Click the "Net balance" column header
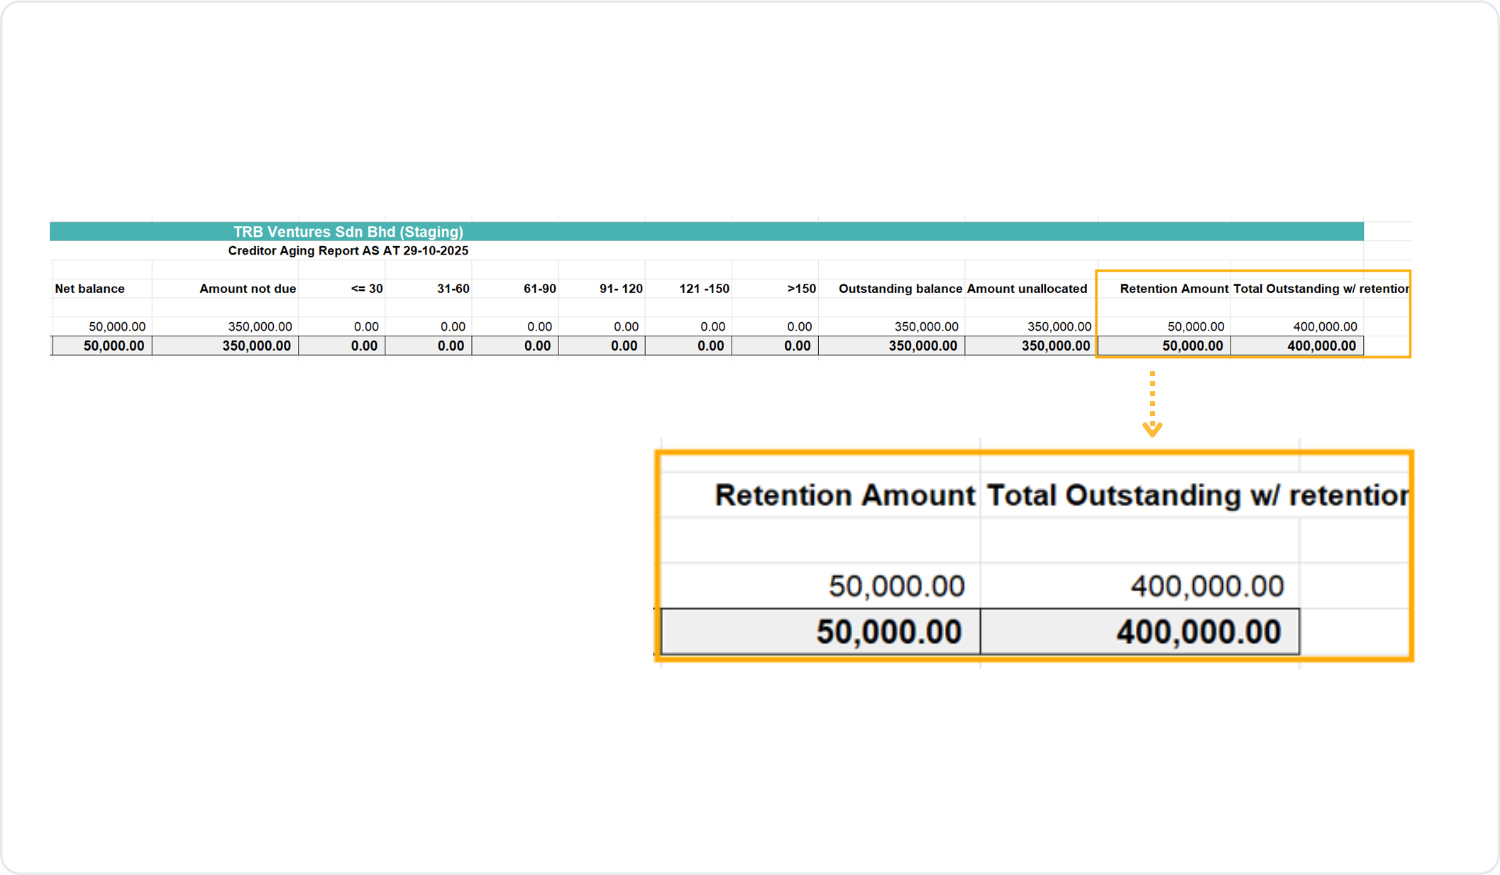Viewport: 1500px width, 875px height. [x=90, y=289]
